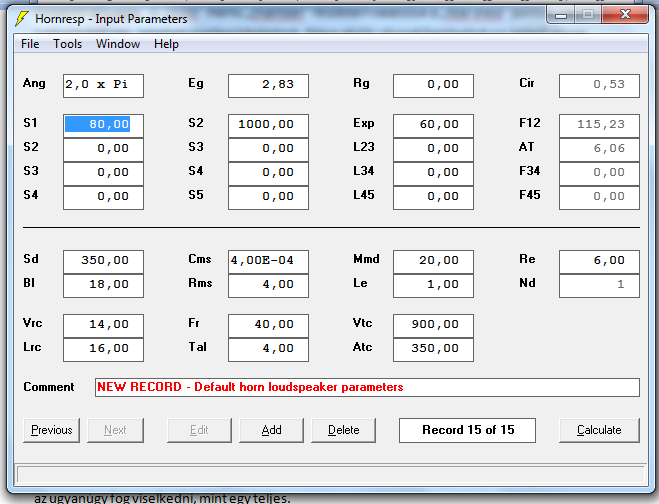
Task: Click the Vtc label text
Action: pos(362,323)
